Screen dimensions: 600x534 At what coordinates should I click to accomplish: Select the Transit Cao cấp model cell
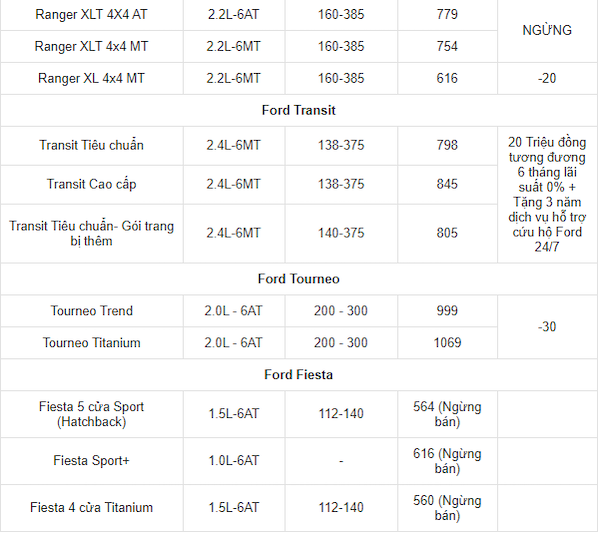(91, 184)
